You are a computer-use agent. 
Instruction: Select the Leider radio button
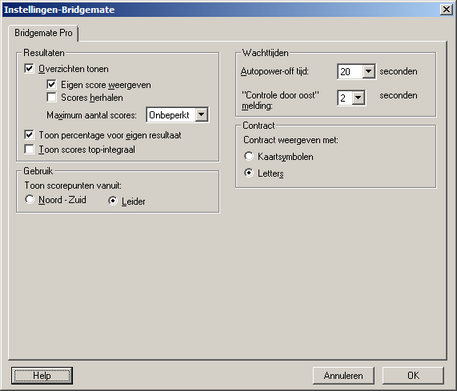click(x=113, y=201)
